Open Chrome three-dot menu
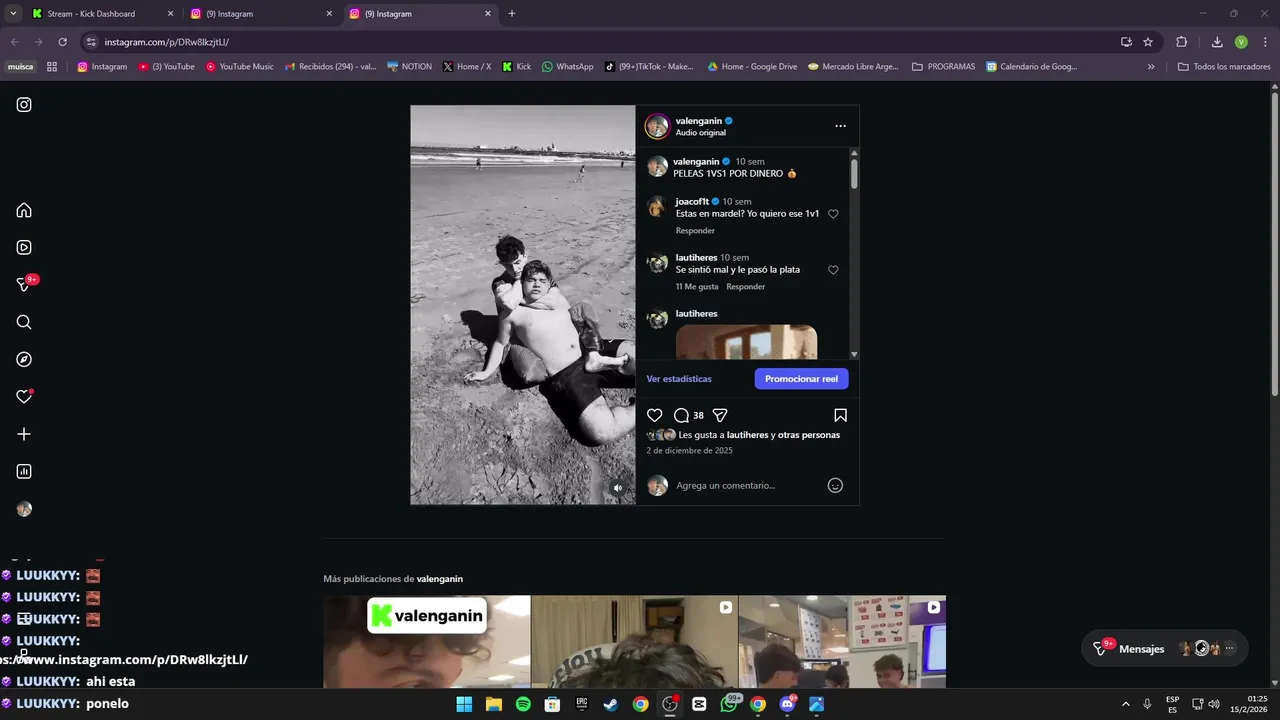Screen dimensions: 1280x720 click(x=1265, y=42)
